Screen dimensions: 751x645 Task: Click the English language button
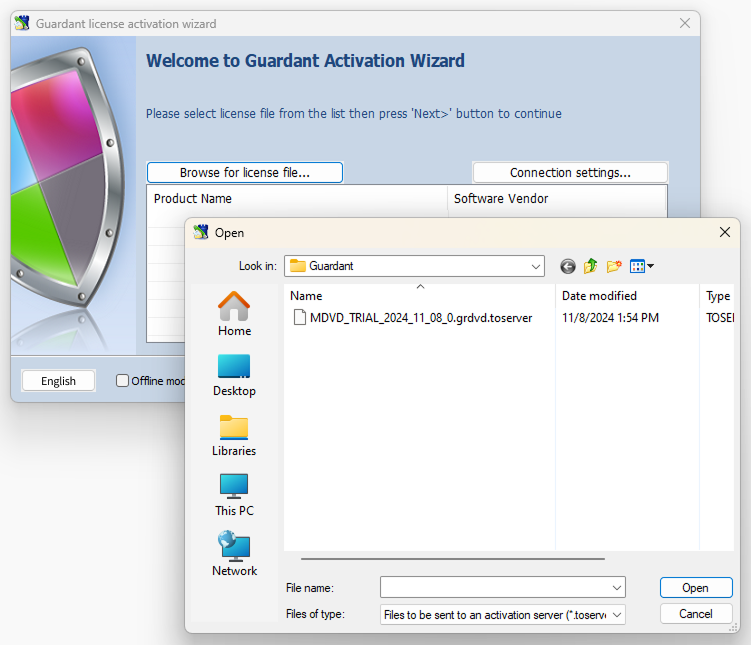click(58, 381)
